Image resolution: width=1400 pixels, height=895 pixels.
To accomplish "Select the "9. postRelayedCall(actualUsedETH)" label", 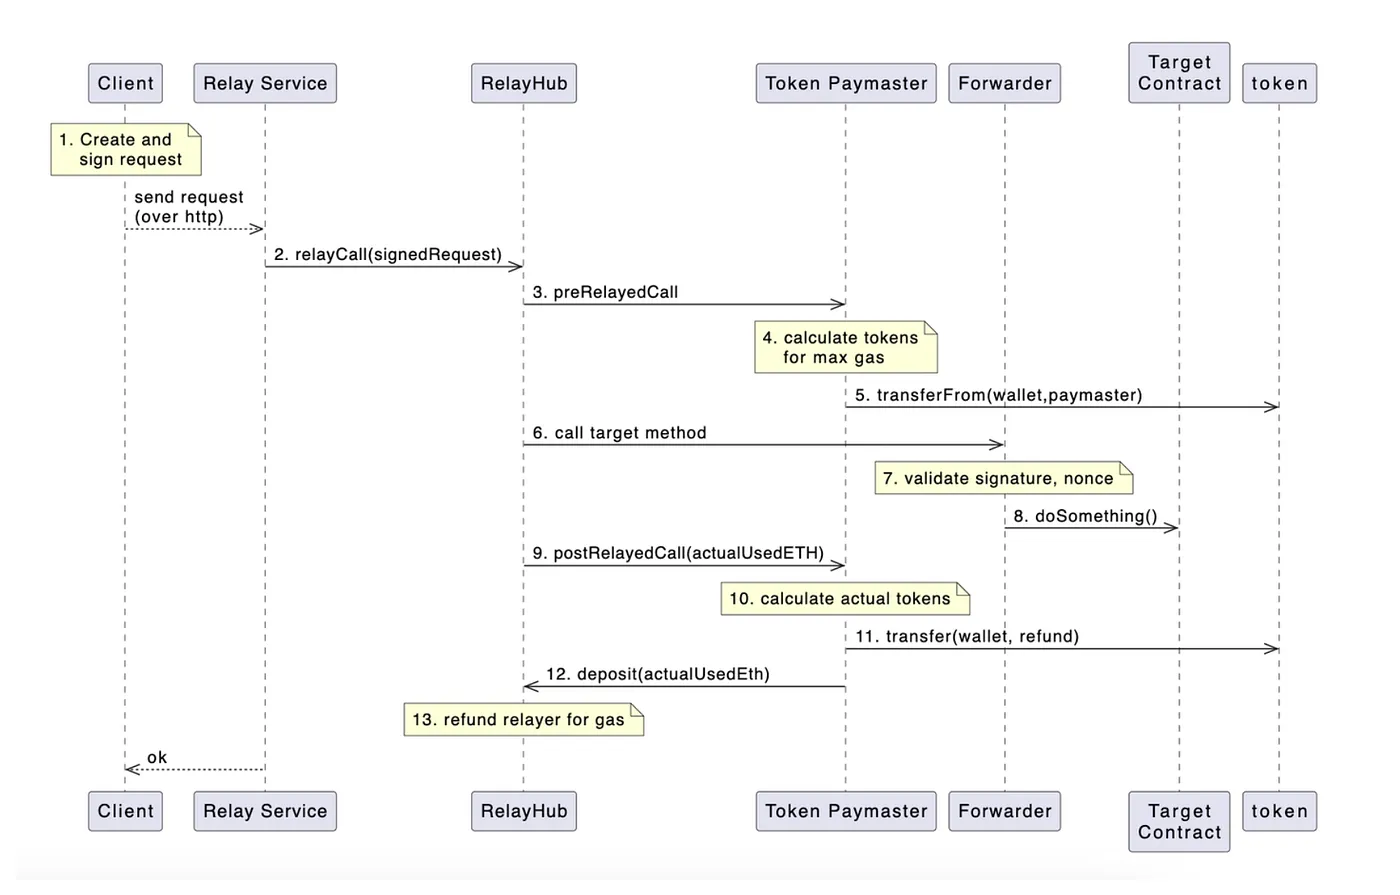I will click(678, 554).
